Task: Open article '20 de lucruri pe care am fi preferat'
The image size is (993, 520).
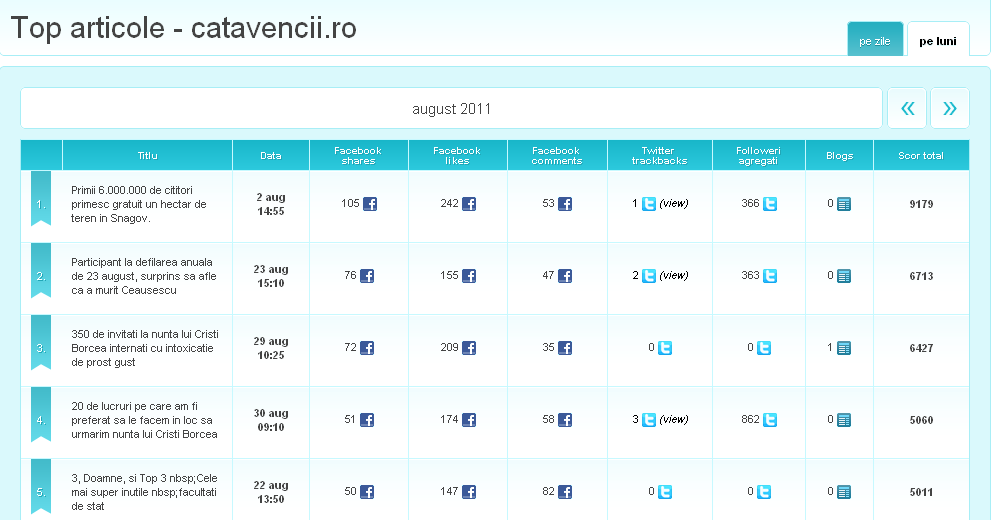Action: pyautogui.click(x=144, y=420)
